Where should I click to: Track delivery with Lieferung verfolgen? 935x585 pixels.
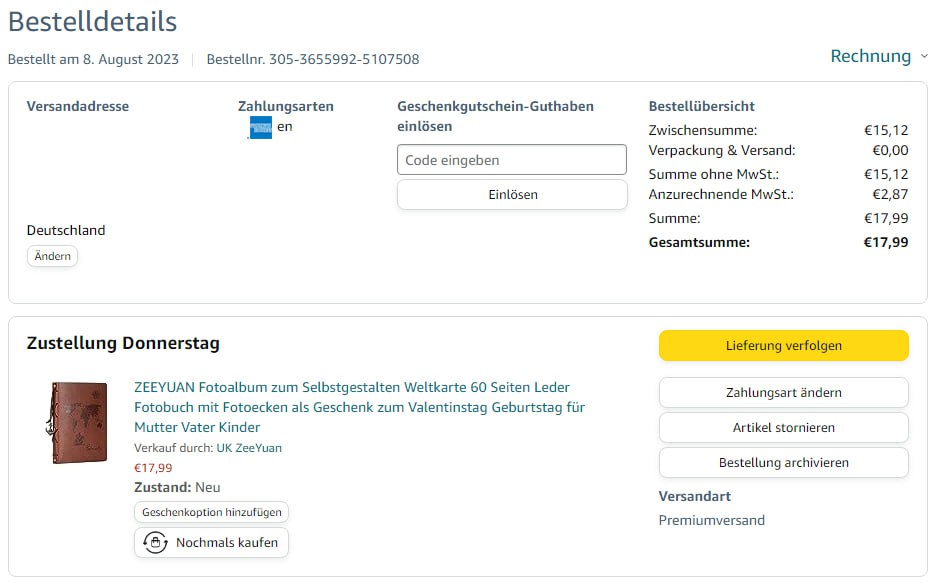(x=783, y=346)
